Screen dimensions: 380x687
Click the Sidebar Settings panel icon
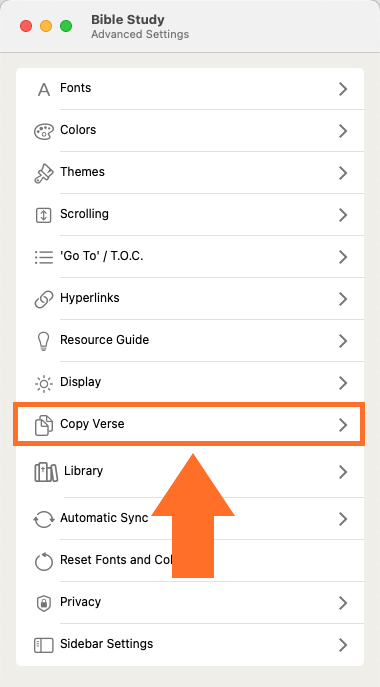43,645
